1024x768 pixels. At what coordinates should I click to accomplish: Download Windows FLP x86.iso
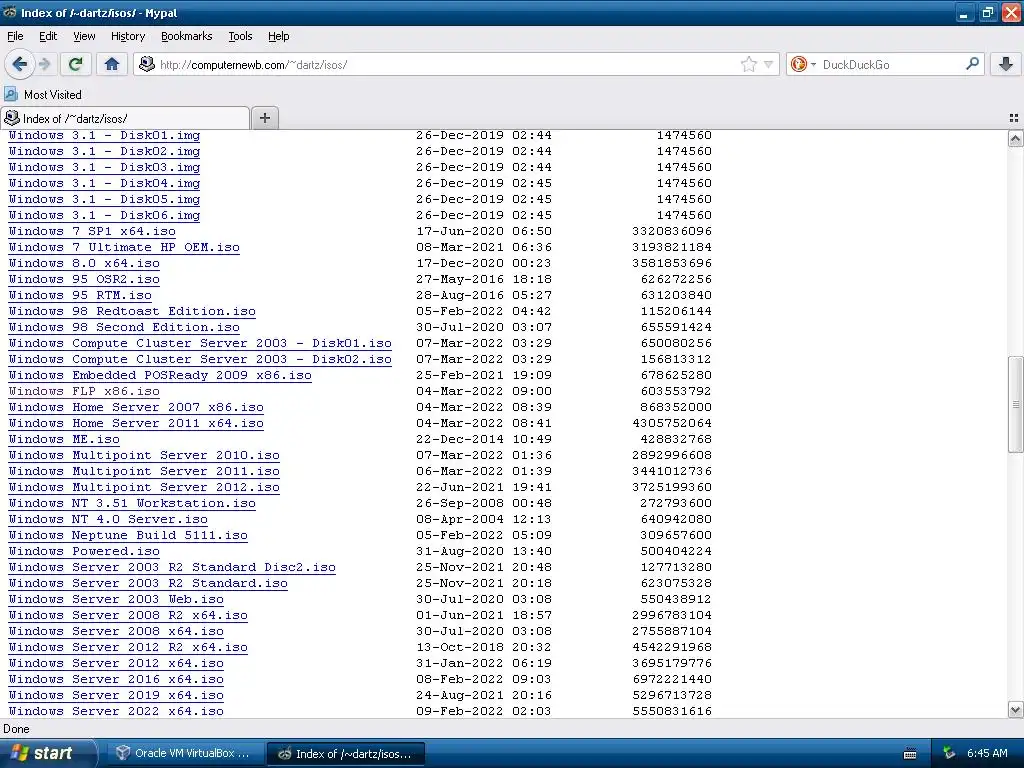pyautogui.click(x=84, y=391)
